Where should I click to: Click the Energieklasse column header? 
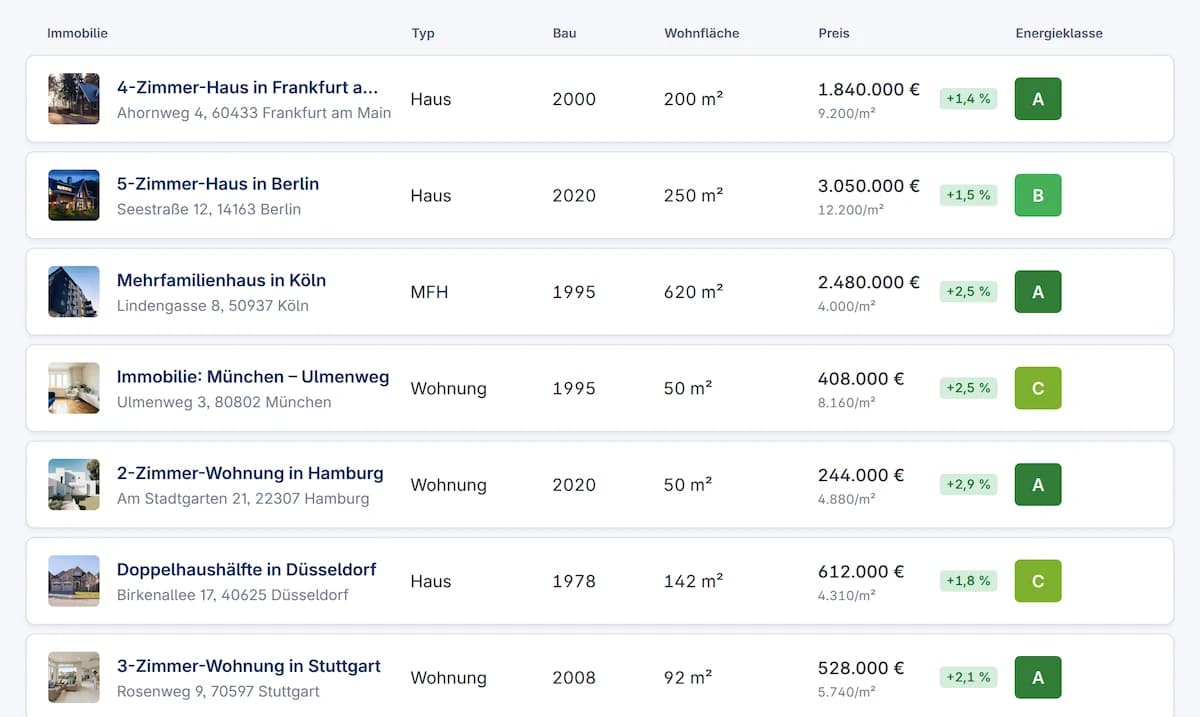point(1059,33)
